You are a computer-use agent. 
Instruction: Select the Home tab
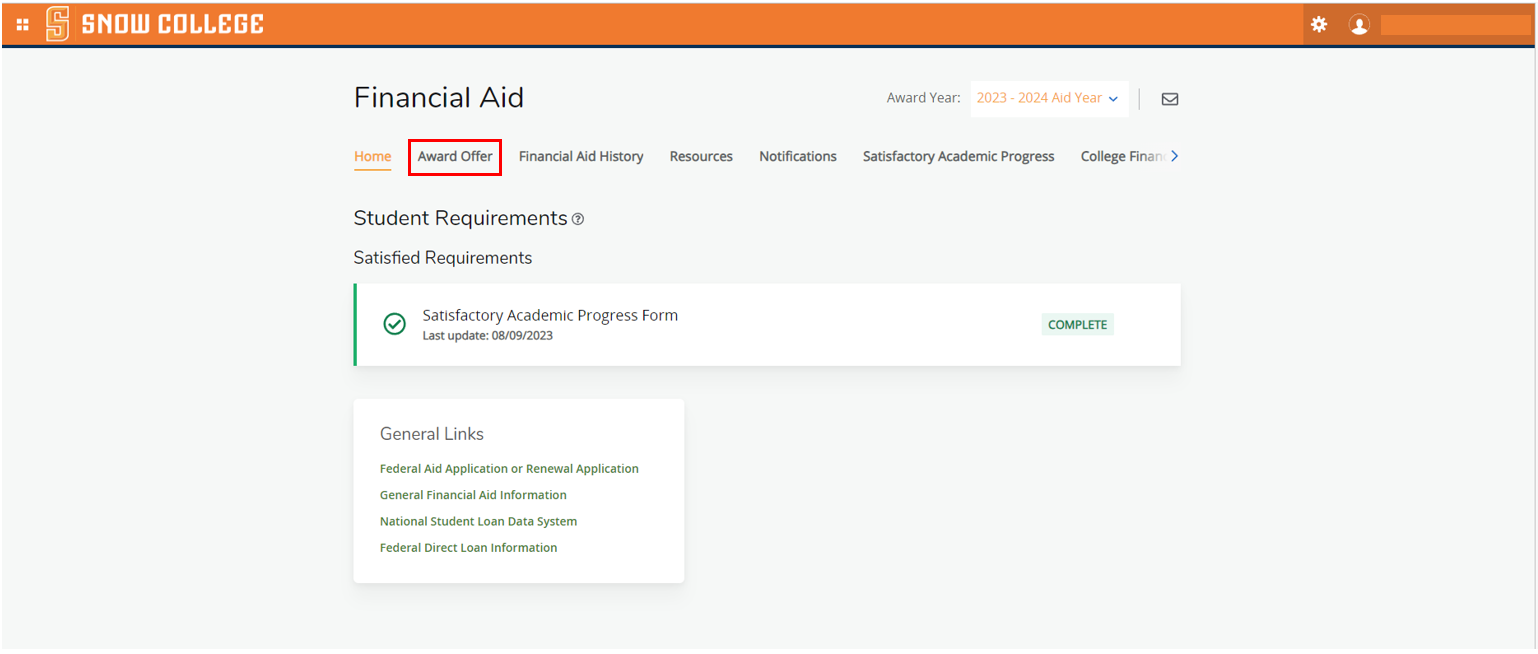[372, 157]
